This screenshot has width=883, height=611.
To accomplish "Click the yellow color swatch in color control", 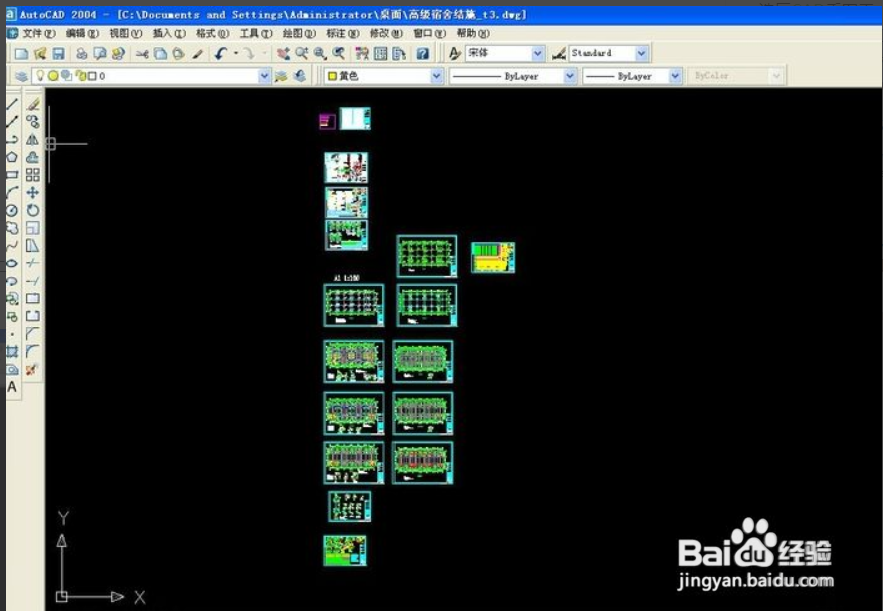I will tap(332, 76).
